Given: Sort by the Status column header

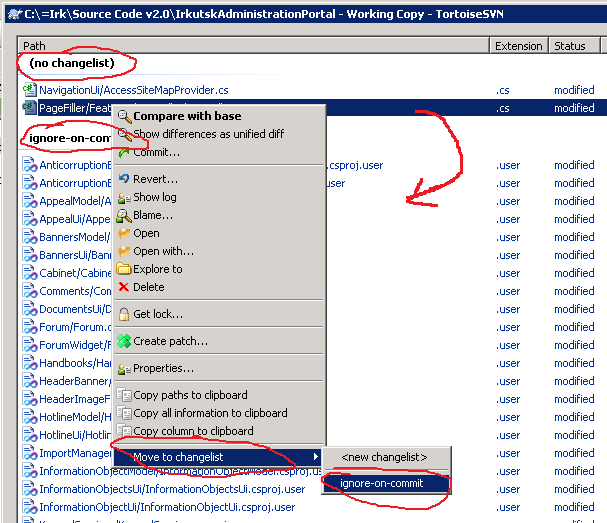Looking at the screenshot, I should [x=574, y=46].
